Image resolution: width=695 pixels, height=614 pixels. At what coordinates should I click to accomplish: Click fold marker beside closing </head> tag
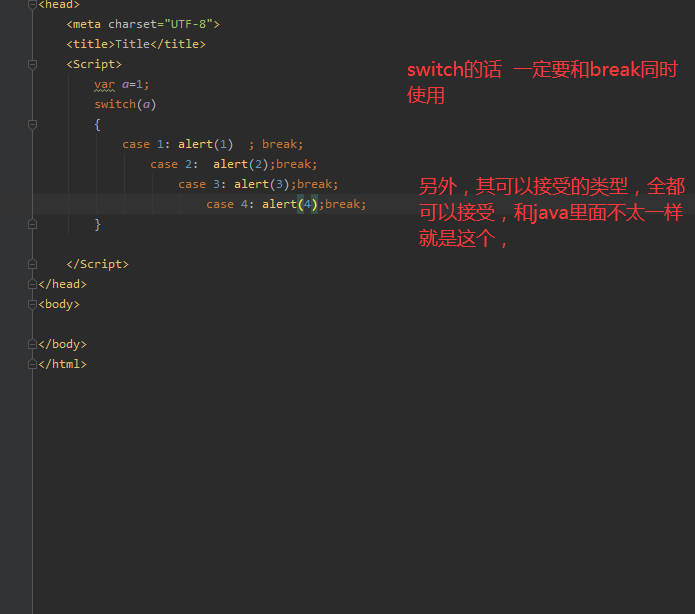pyautogui.click(x=32, y=284)
